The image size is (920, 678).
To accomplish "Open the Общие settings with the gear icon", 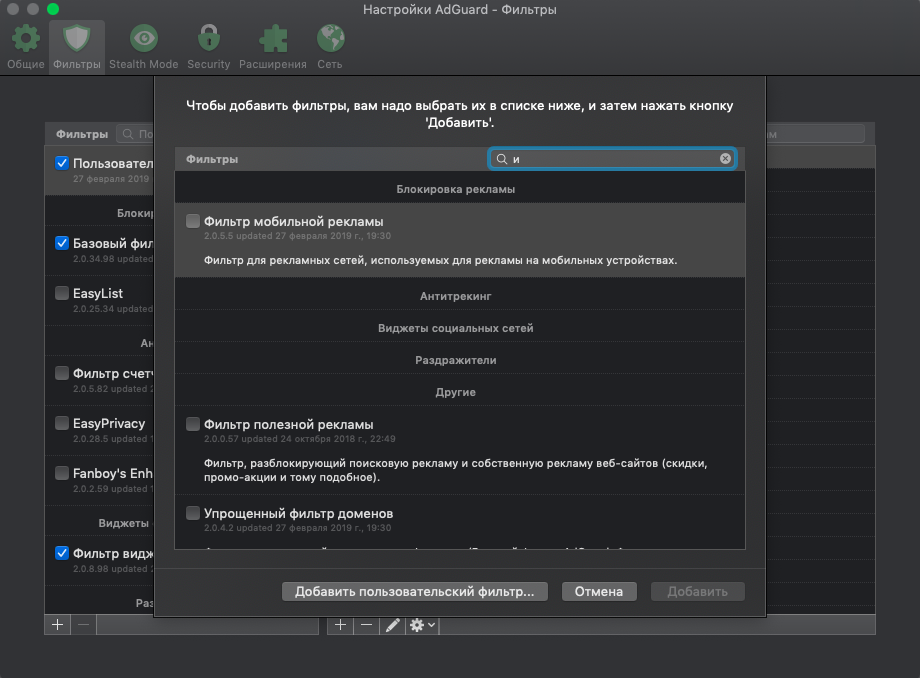I will click(25, 45).
